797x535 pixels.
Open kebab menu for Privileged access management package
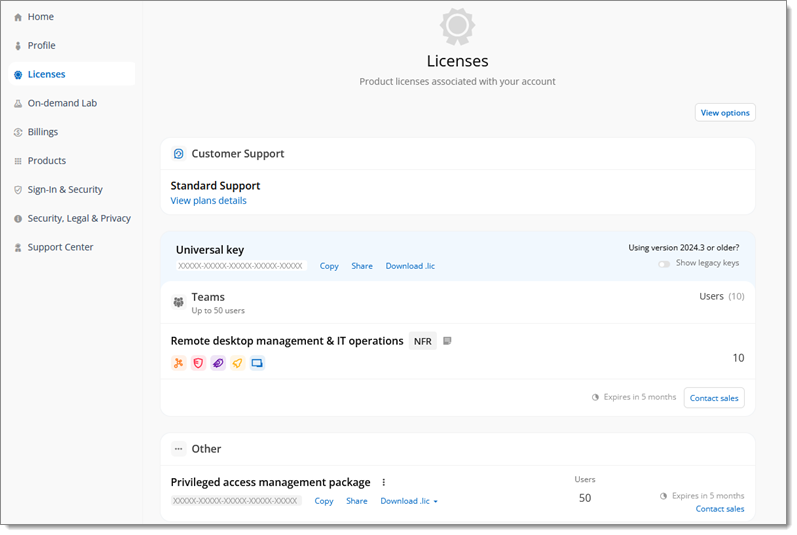[384, 482]
